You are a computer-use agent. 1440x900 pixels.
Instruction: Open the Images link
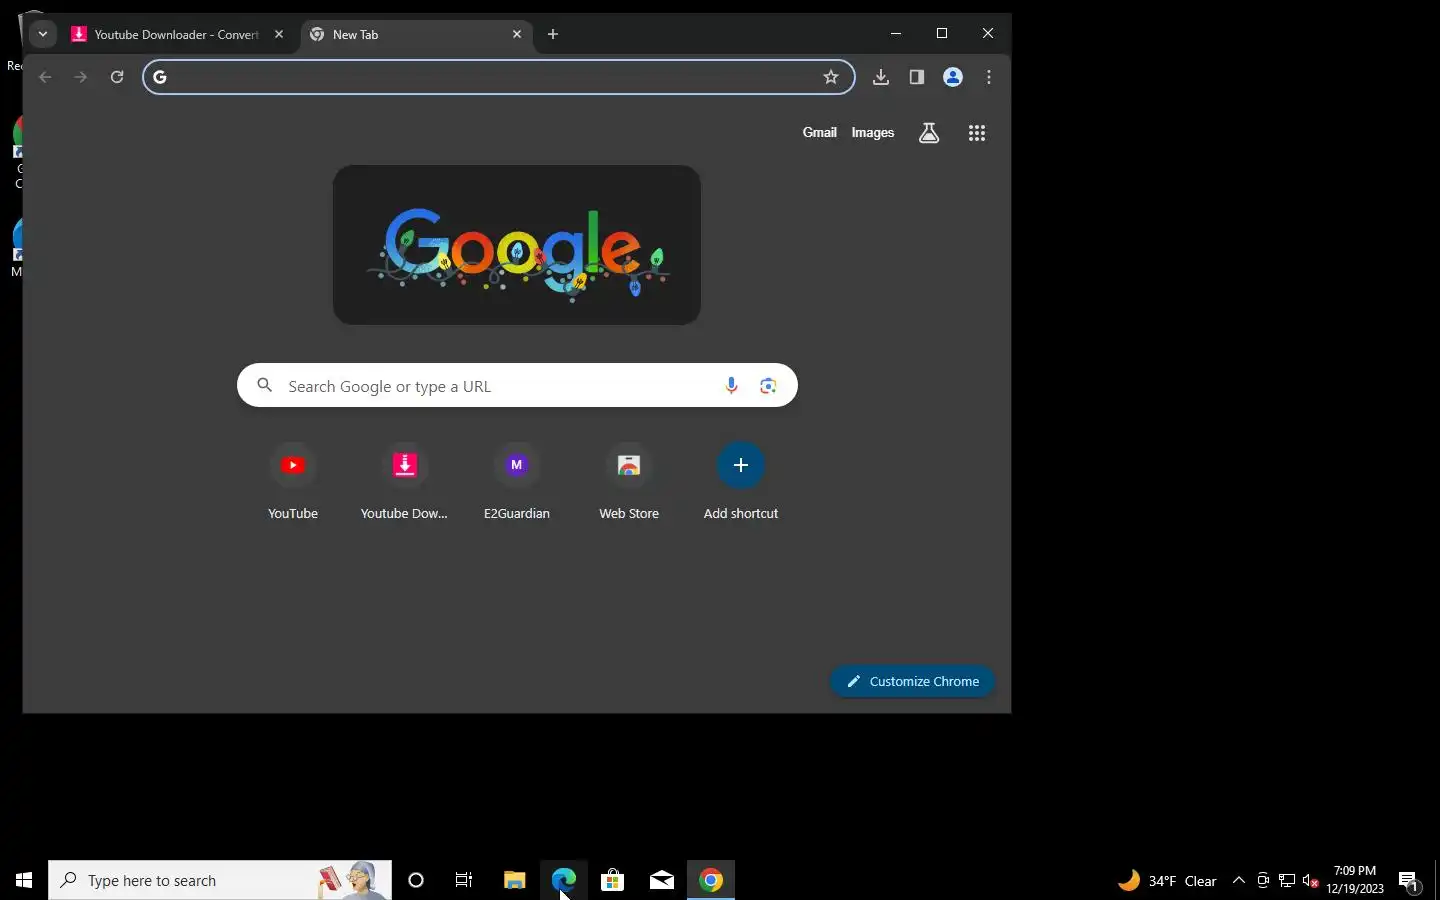[872, 132]
